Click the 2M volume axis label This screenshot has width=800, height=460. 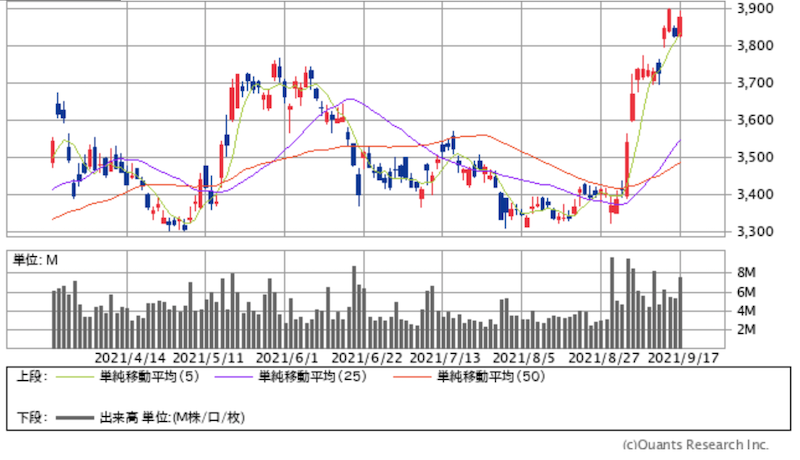pos(746,330)
